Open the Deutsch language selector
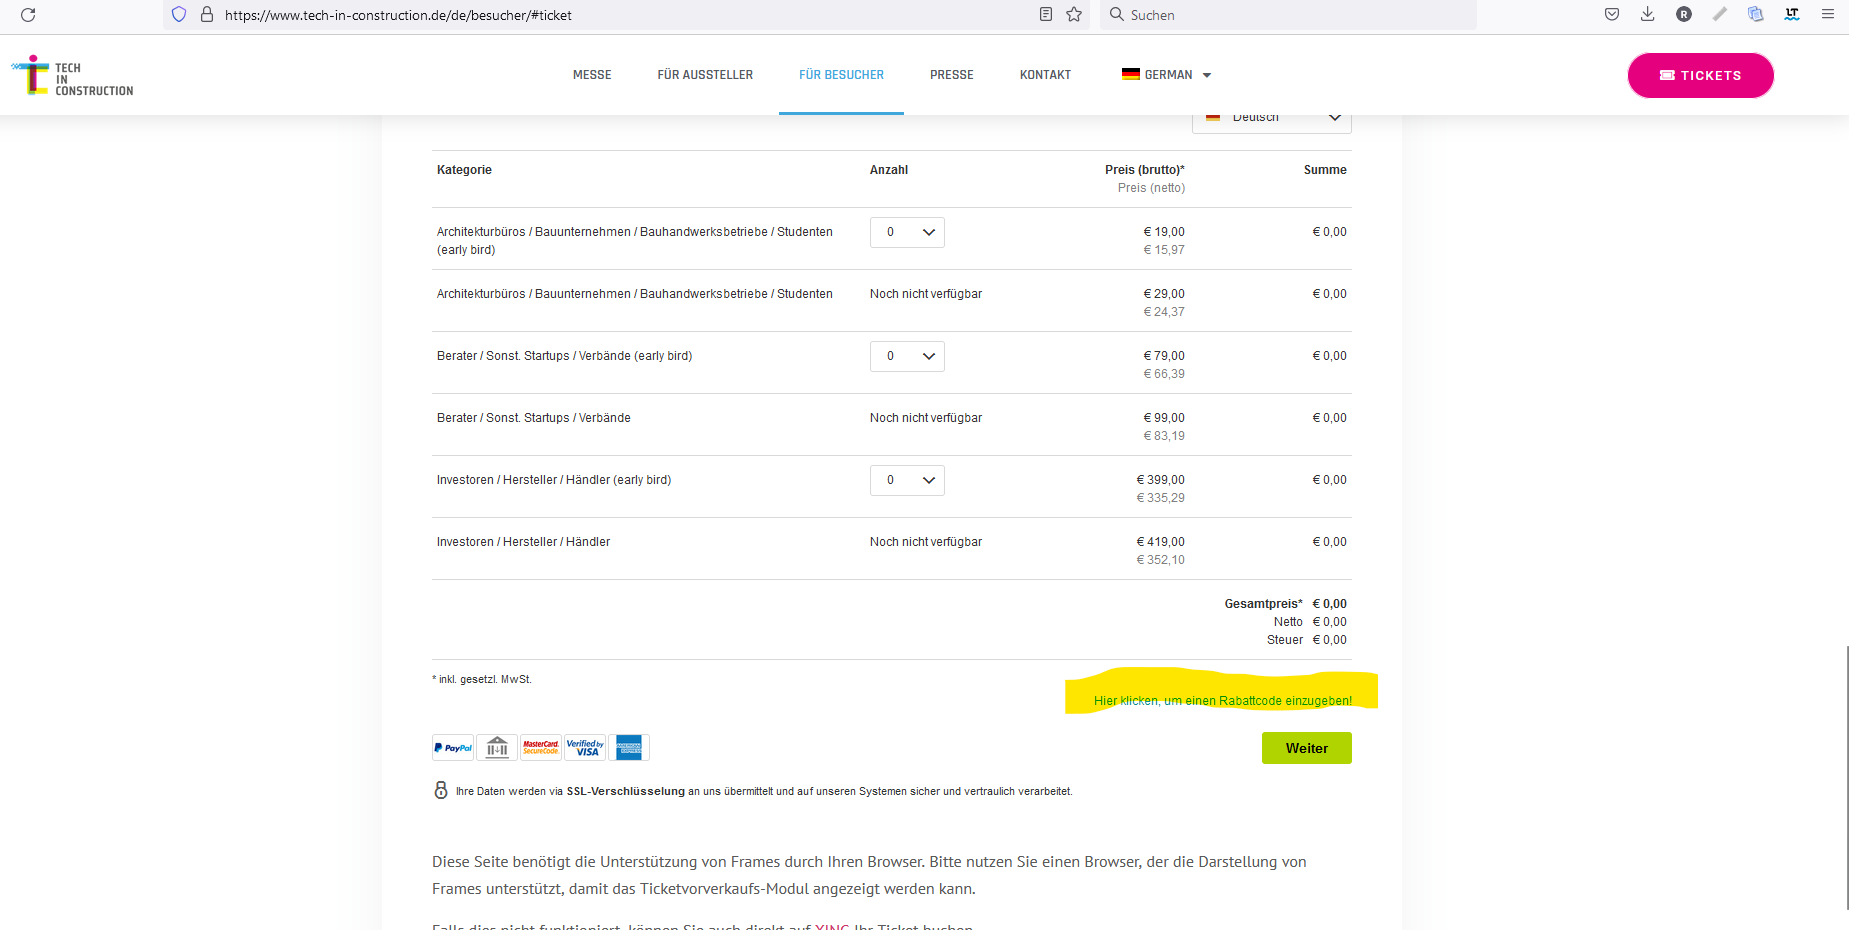 [x=1271, y=119]
